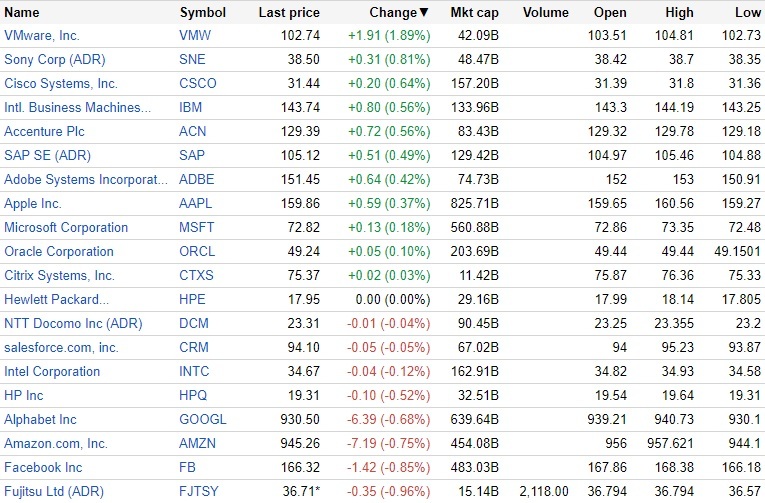
Task: Click the FJTSY ticker symbol link
Action: click(x=200, y=492)
